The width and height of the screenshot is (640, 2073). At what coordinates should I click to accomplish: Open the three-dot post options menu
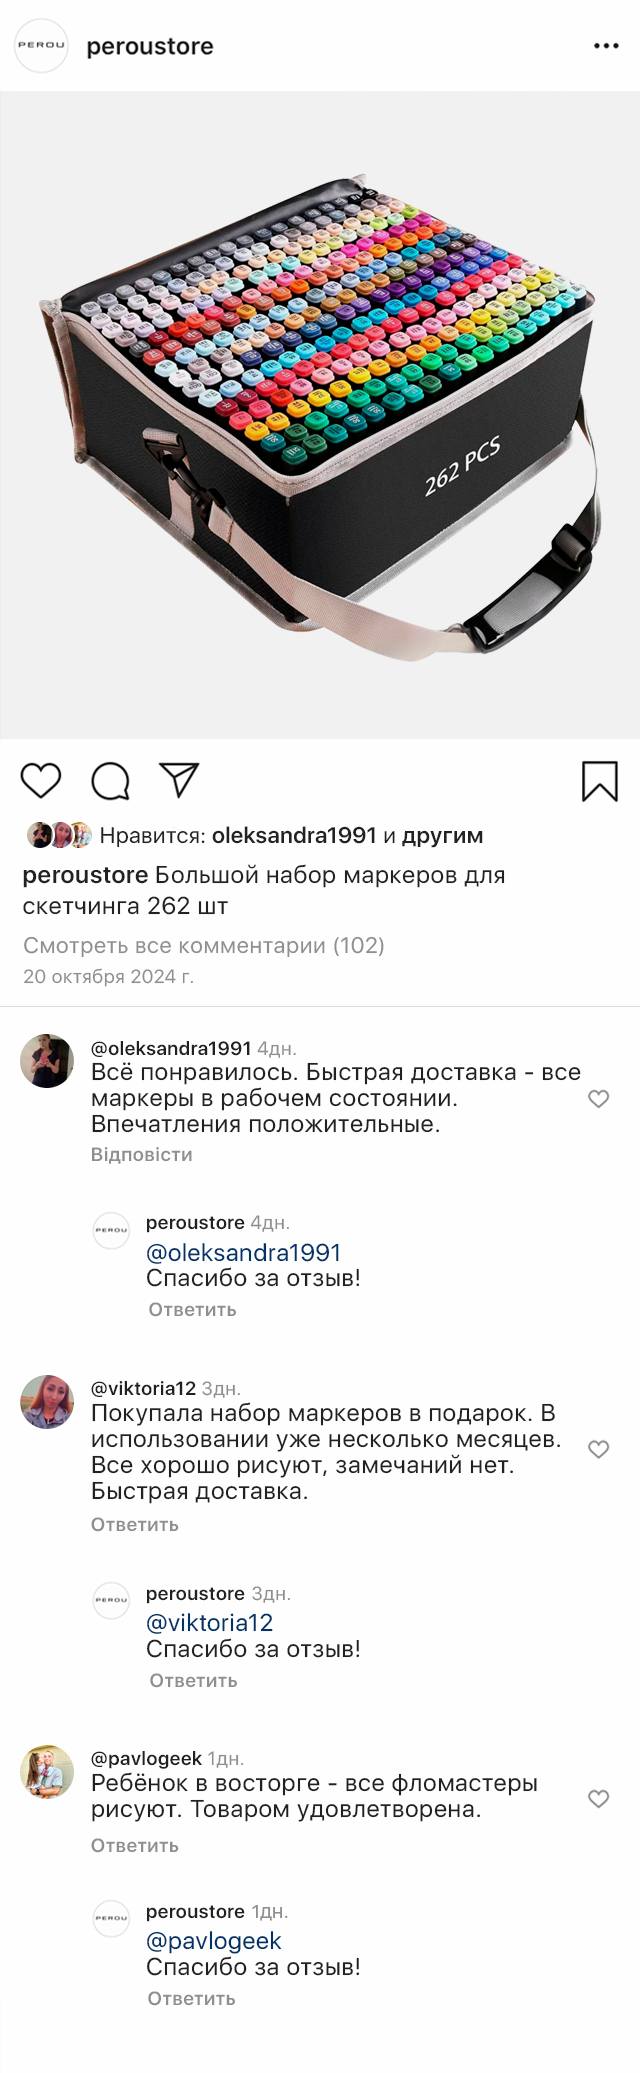[606, 46]
